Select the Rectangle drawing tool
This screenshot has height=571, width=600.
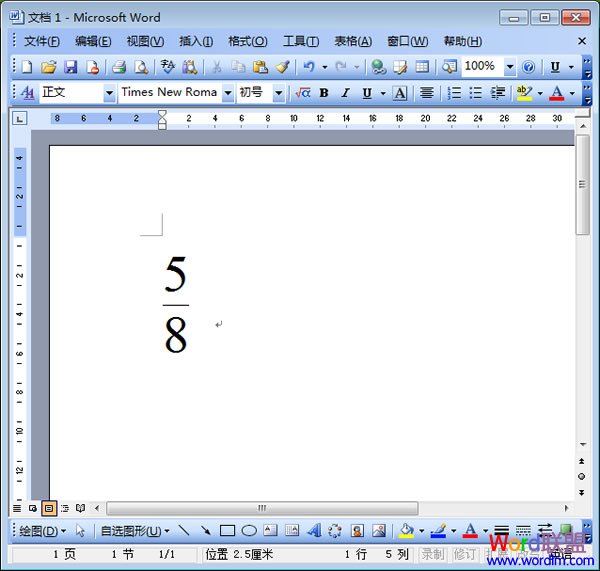pos(227,531)
